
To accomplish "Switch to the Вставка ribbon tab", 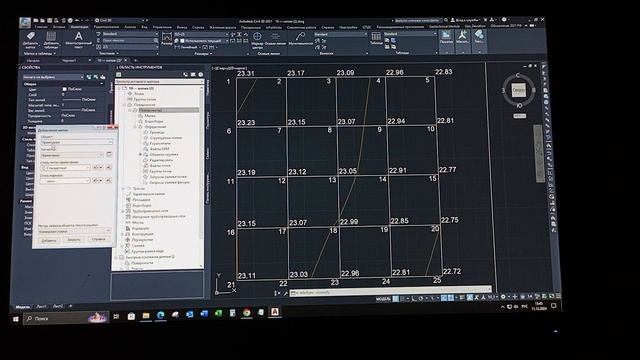I will click(59, 27).
